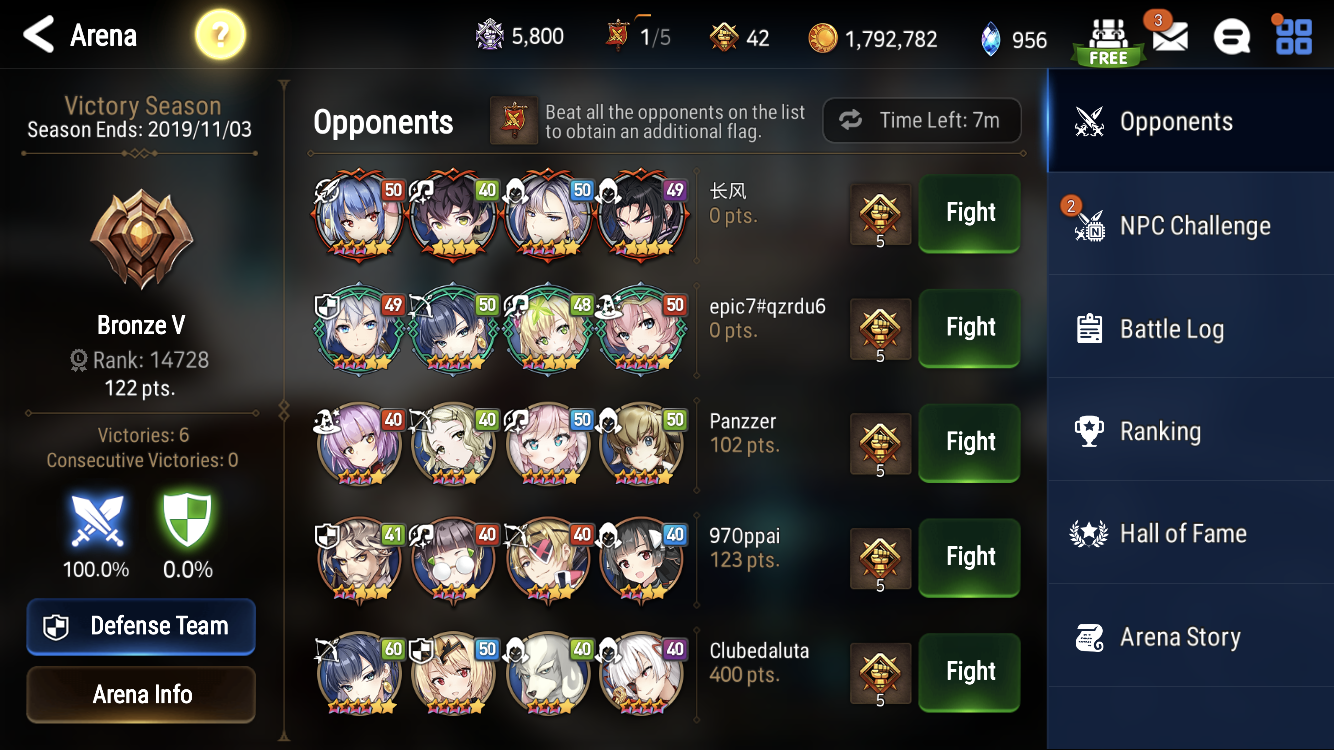Select the Ranking tab
This screenshot has height=750, width=1334.
click(1190, 431)
